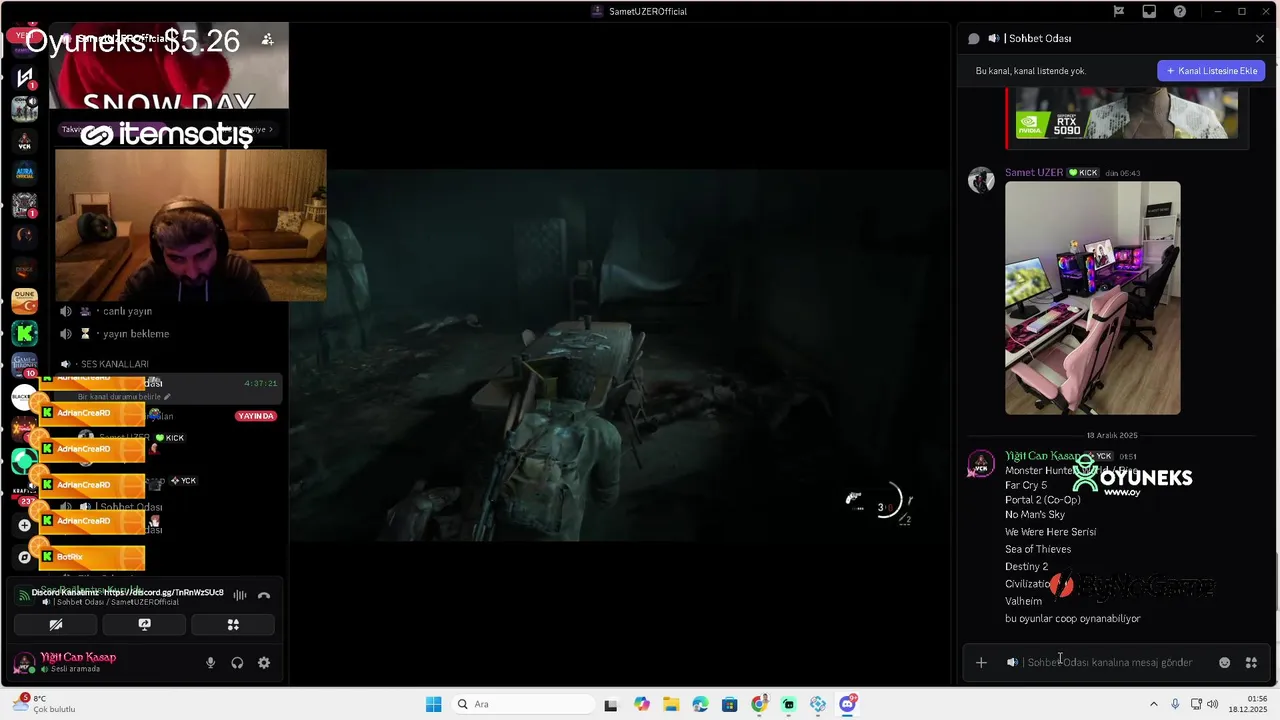
Task: Toggle headphone deafen in user panel
Action: pos(237,662)
